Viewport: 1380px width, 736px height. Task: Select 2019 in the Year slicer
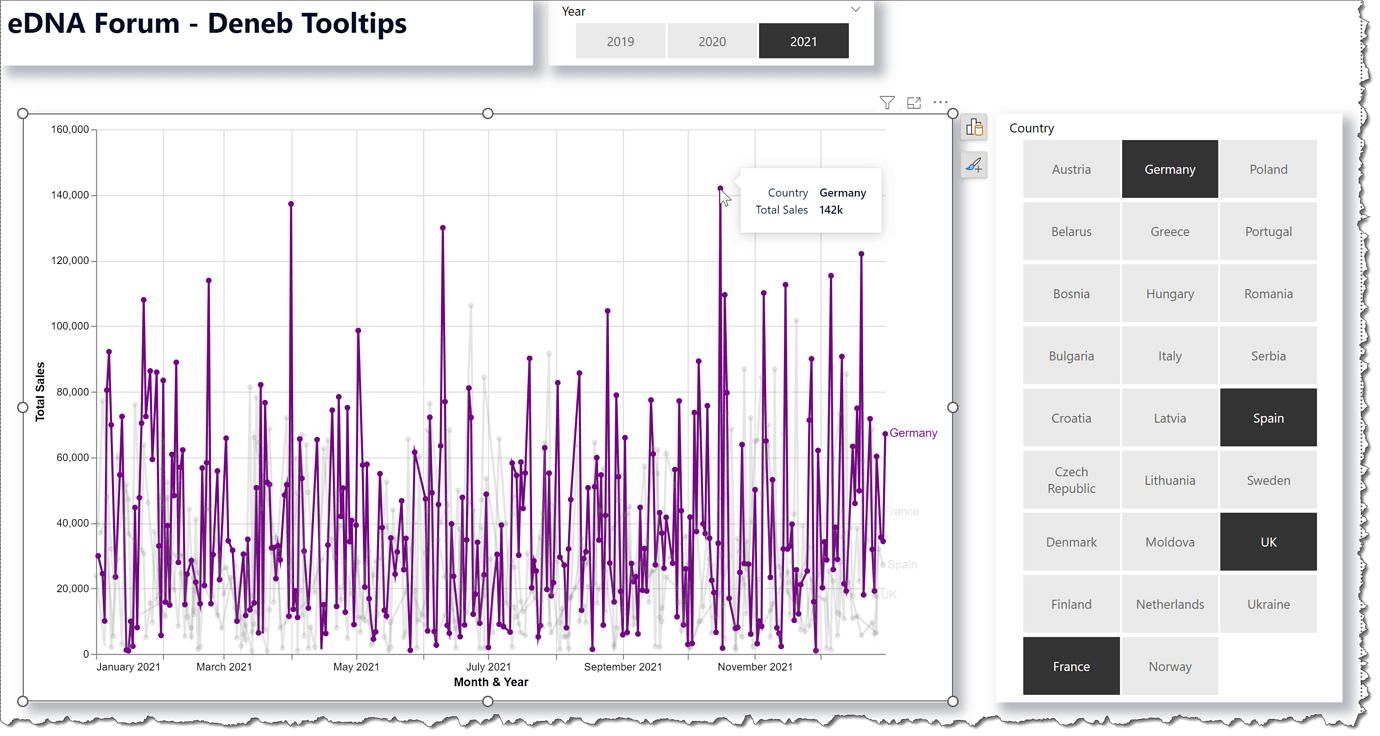click(x=620, y=41)
